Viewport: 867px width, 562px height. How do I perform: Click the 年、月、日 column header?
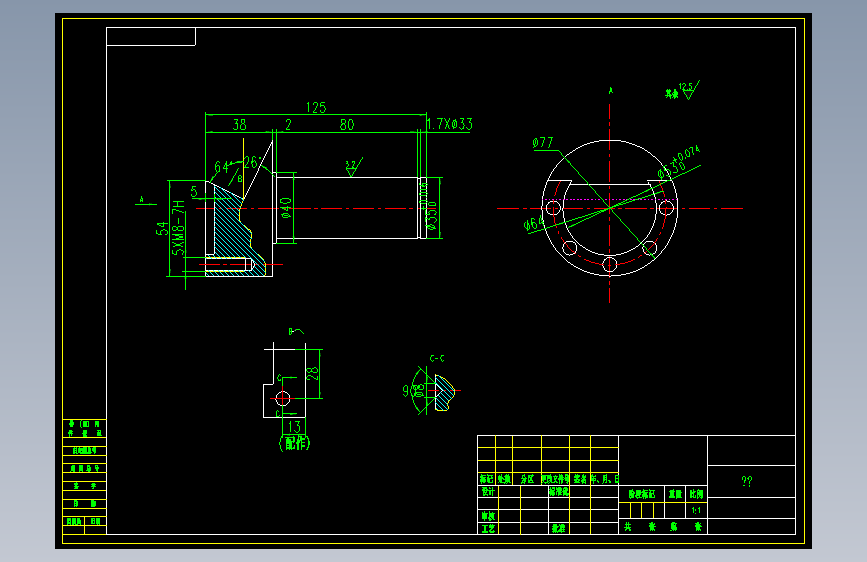604,479
